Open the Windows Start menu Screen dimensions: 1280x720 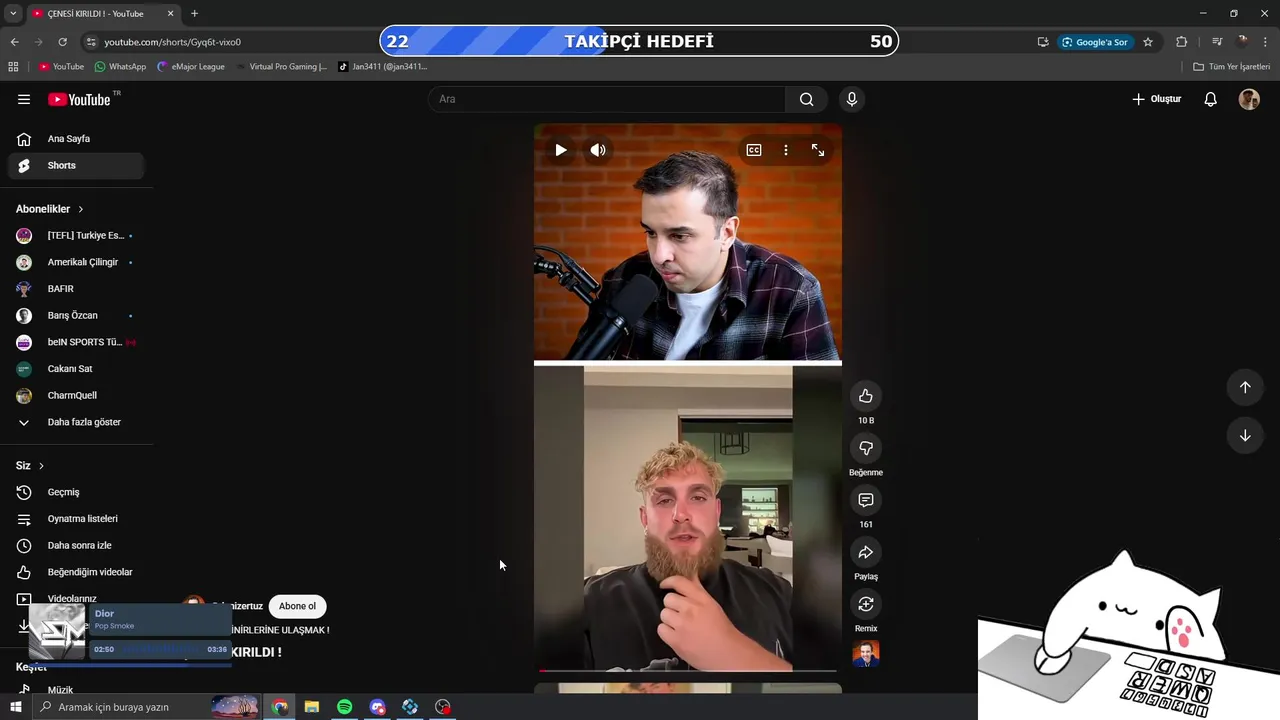pos(15,707)
